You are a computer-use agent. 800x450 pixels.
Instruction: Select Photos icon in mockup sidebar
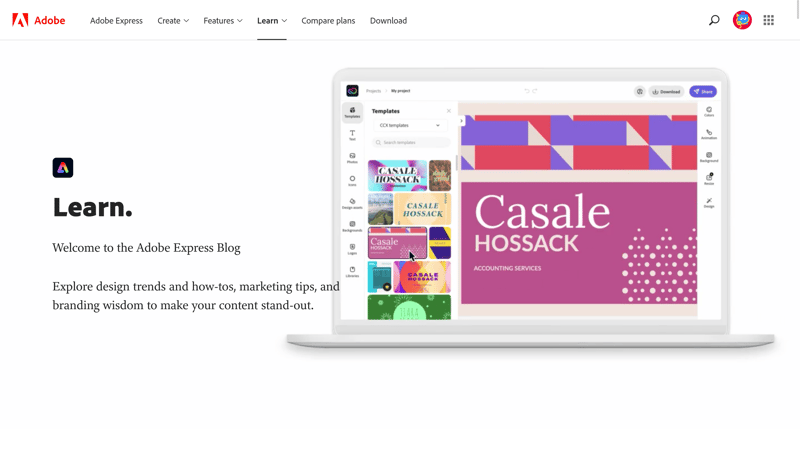(x=352, y=158)
